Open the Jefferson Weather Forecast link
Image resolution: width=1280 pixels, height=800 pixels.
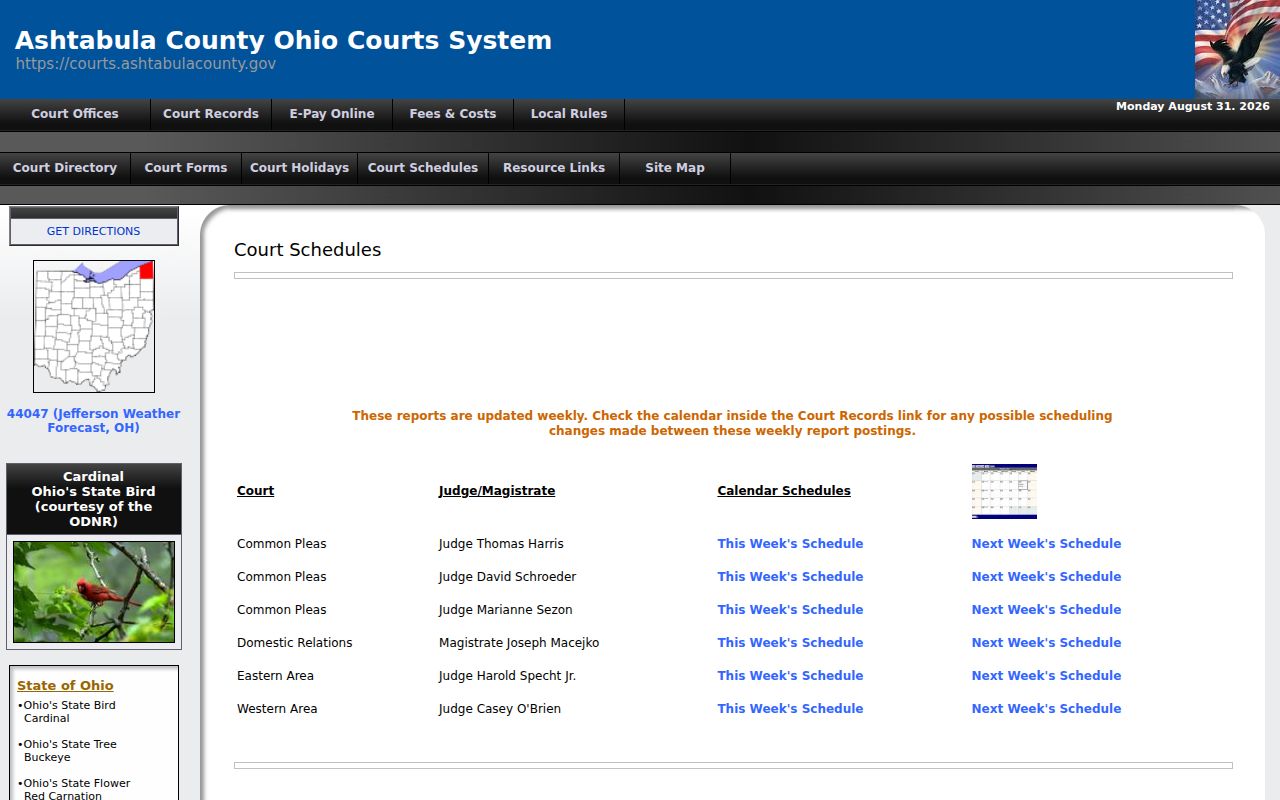tap(94, 421)
